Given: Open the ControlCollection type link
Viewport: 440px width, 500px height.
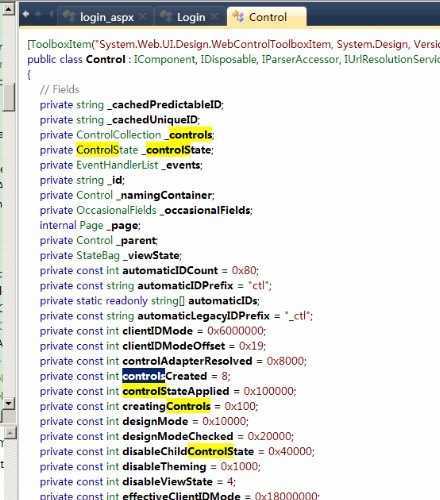Looking at the screenshot, I should 118,135.
